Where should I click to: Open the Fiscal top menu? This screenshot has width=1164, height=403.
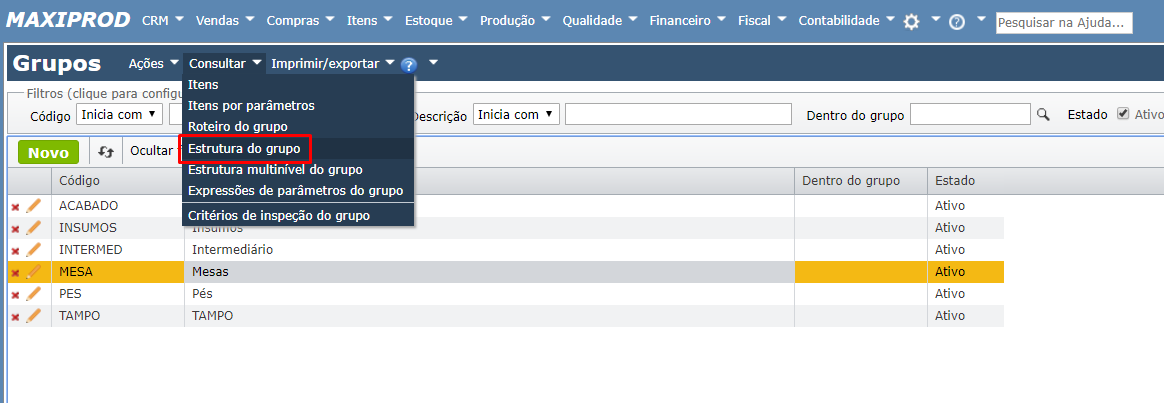pyautogui.click(x=762, y=21)
